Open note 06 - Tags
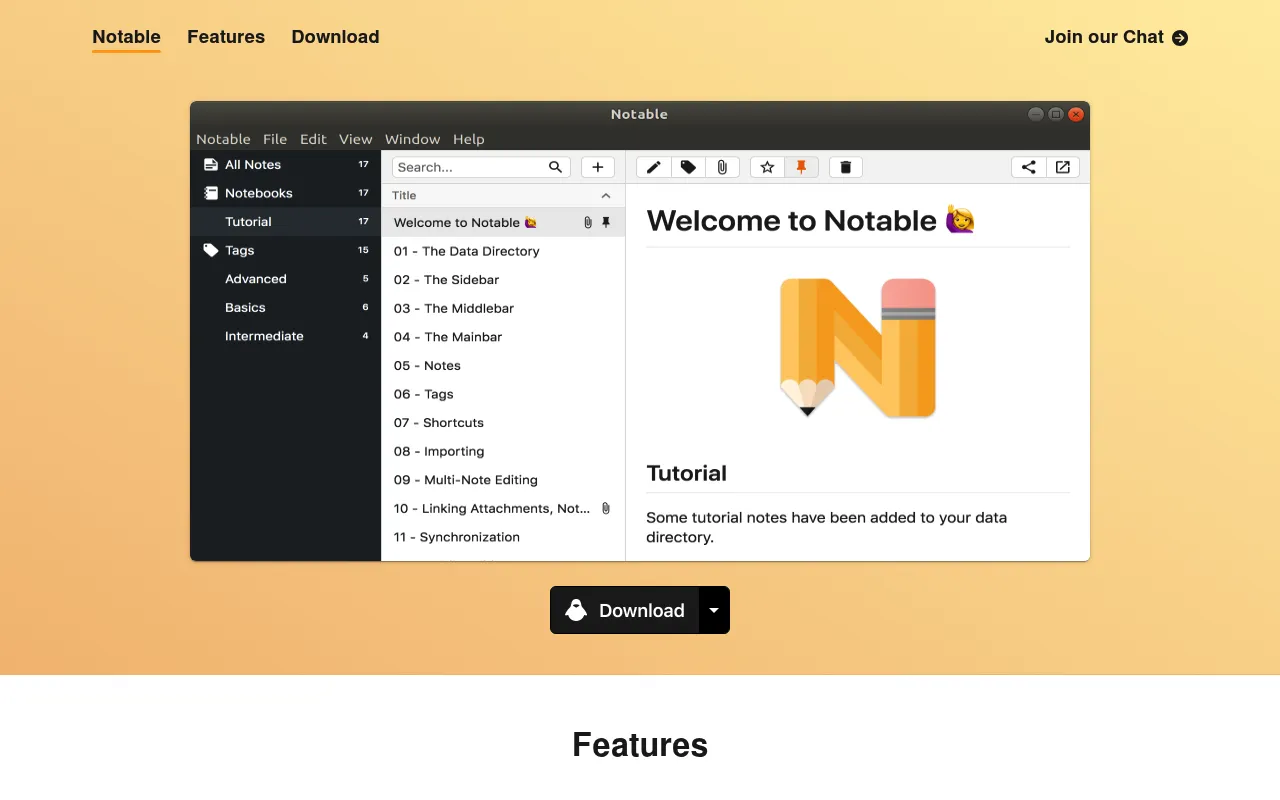 [503, 394]
